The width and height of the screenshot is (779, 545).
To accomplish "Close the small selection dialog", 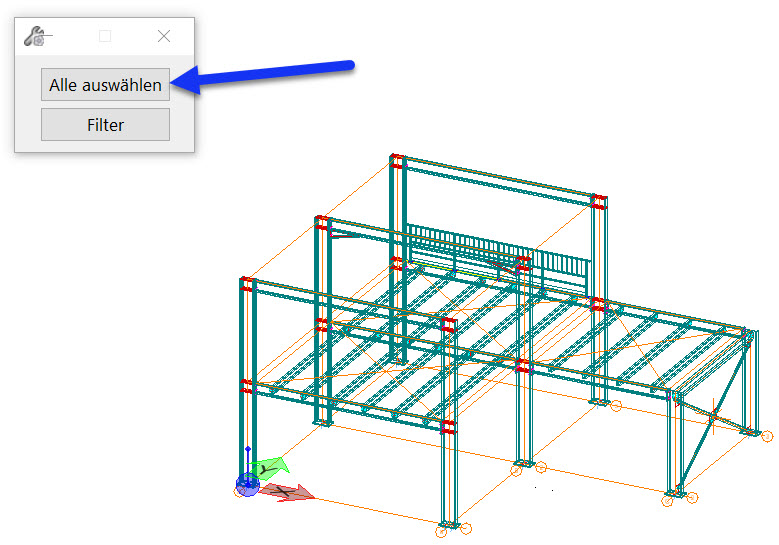I will pyautogui.click(x=164, y=36).
